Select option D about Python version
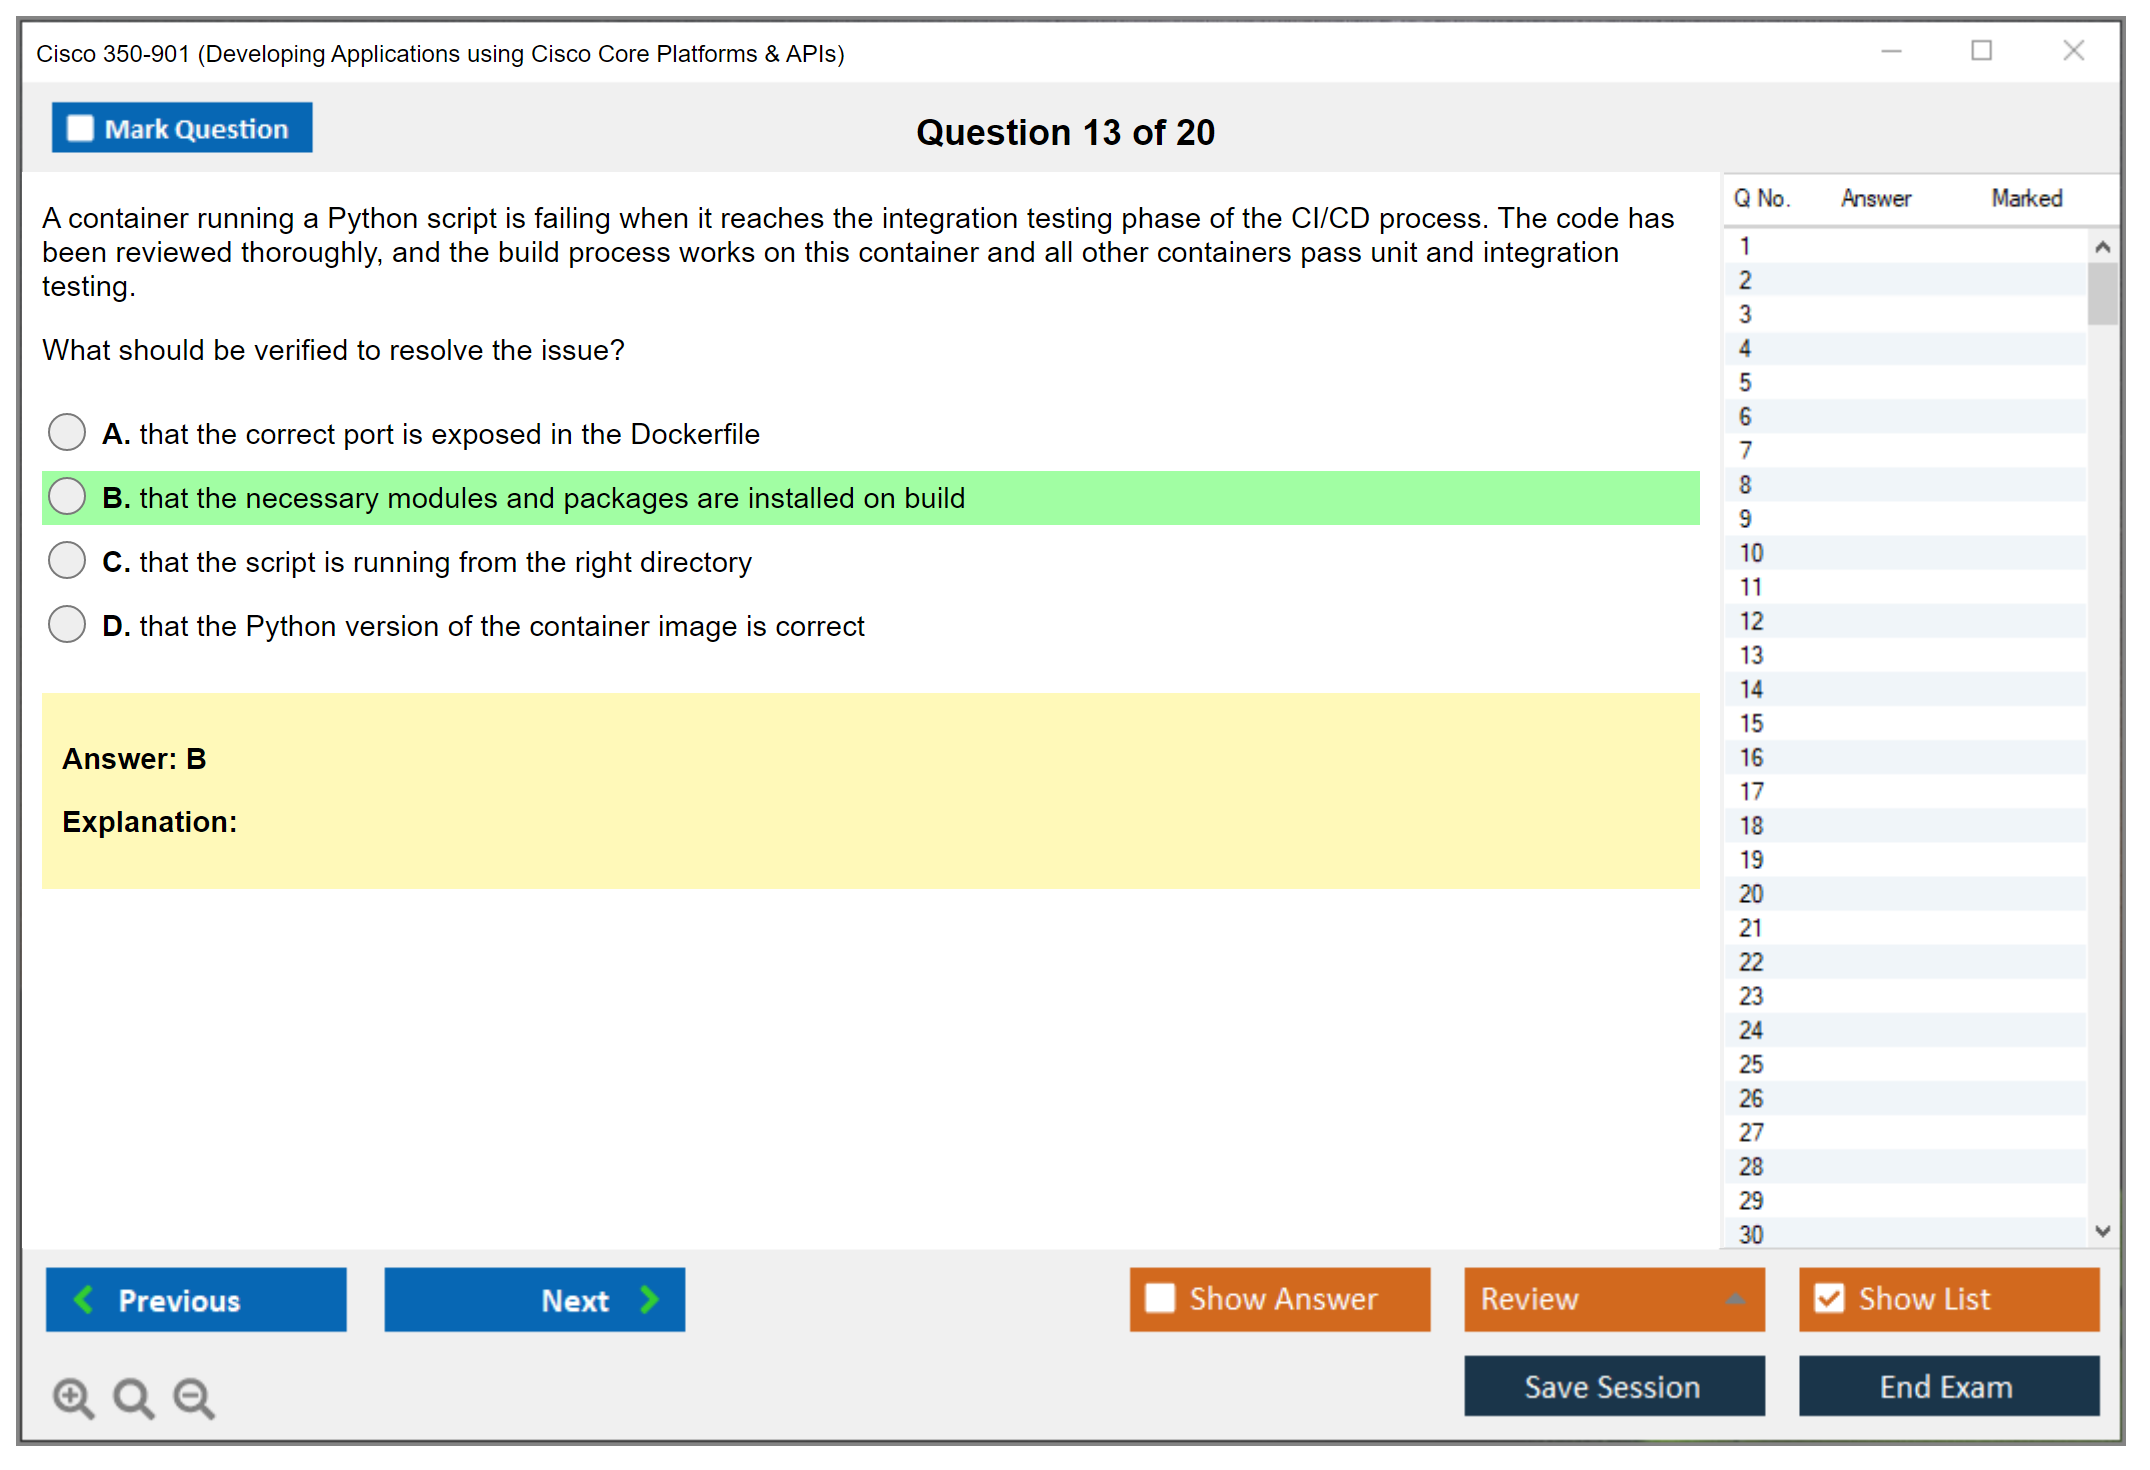This screenshot has width=2150, height=1470. [x=67, y=625]
